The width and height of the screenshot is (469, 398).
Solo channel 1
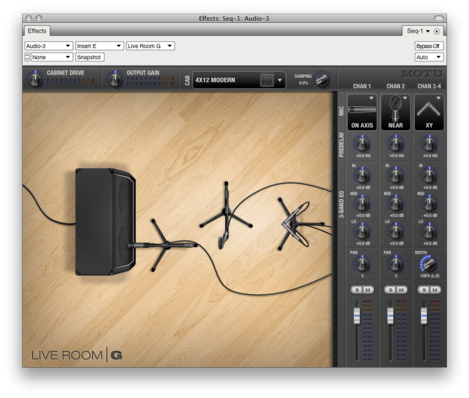click(x=357, y=290)
